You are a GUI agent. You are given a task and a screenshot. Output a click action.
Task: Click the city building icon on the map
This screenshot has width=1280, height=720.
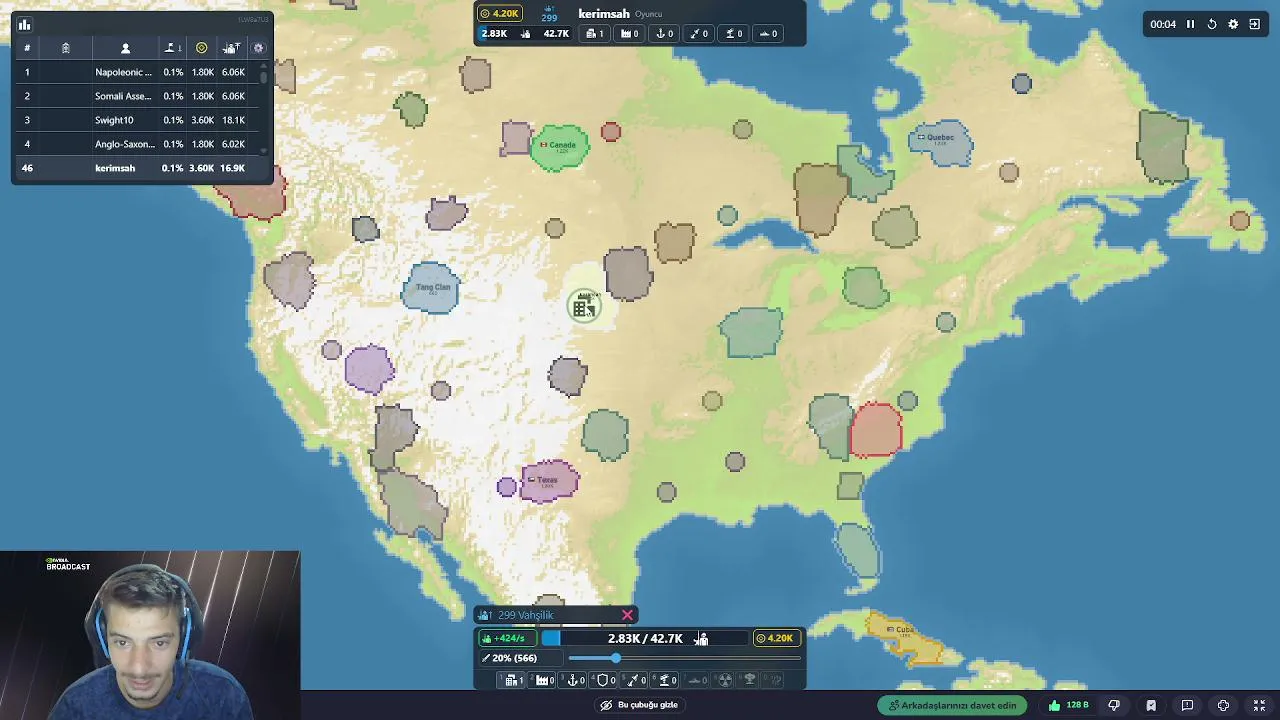pos(584,306)
